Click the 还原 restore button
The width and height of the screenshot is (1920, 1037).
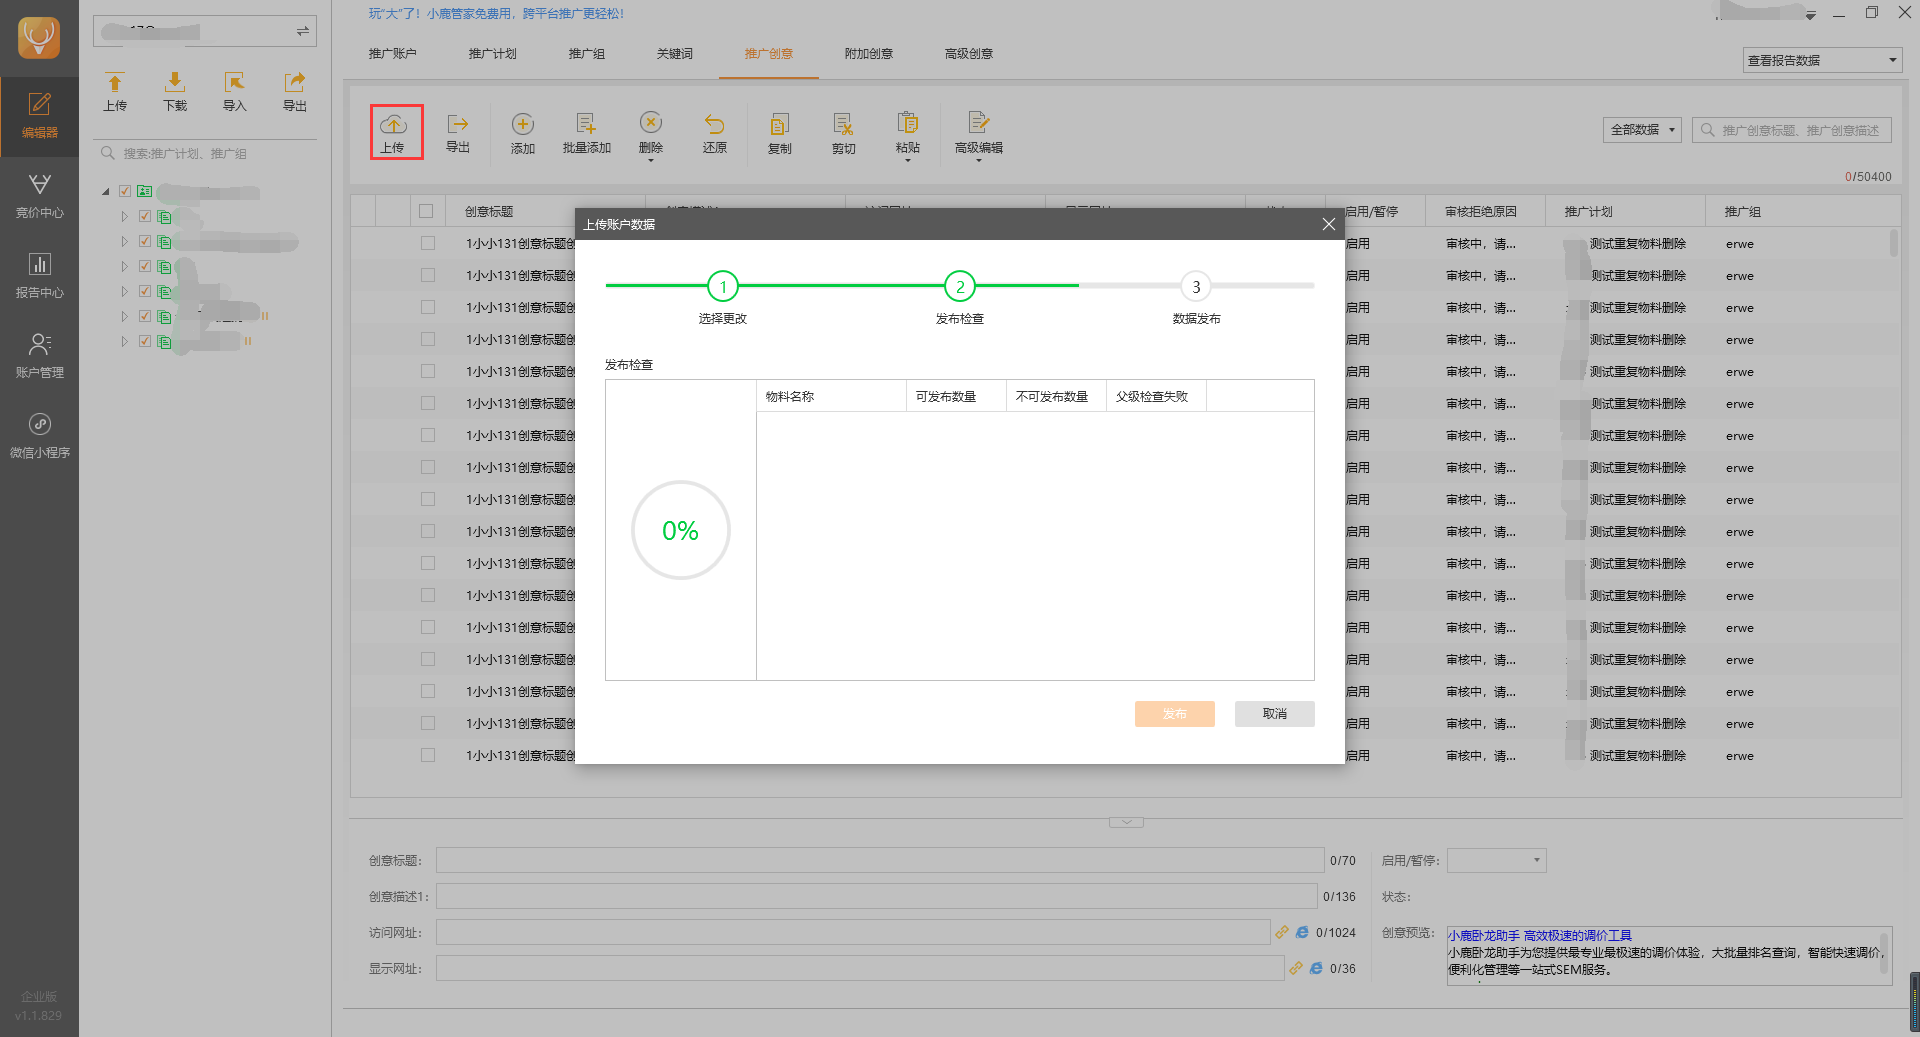coord(715,133)
